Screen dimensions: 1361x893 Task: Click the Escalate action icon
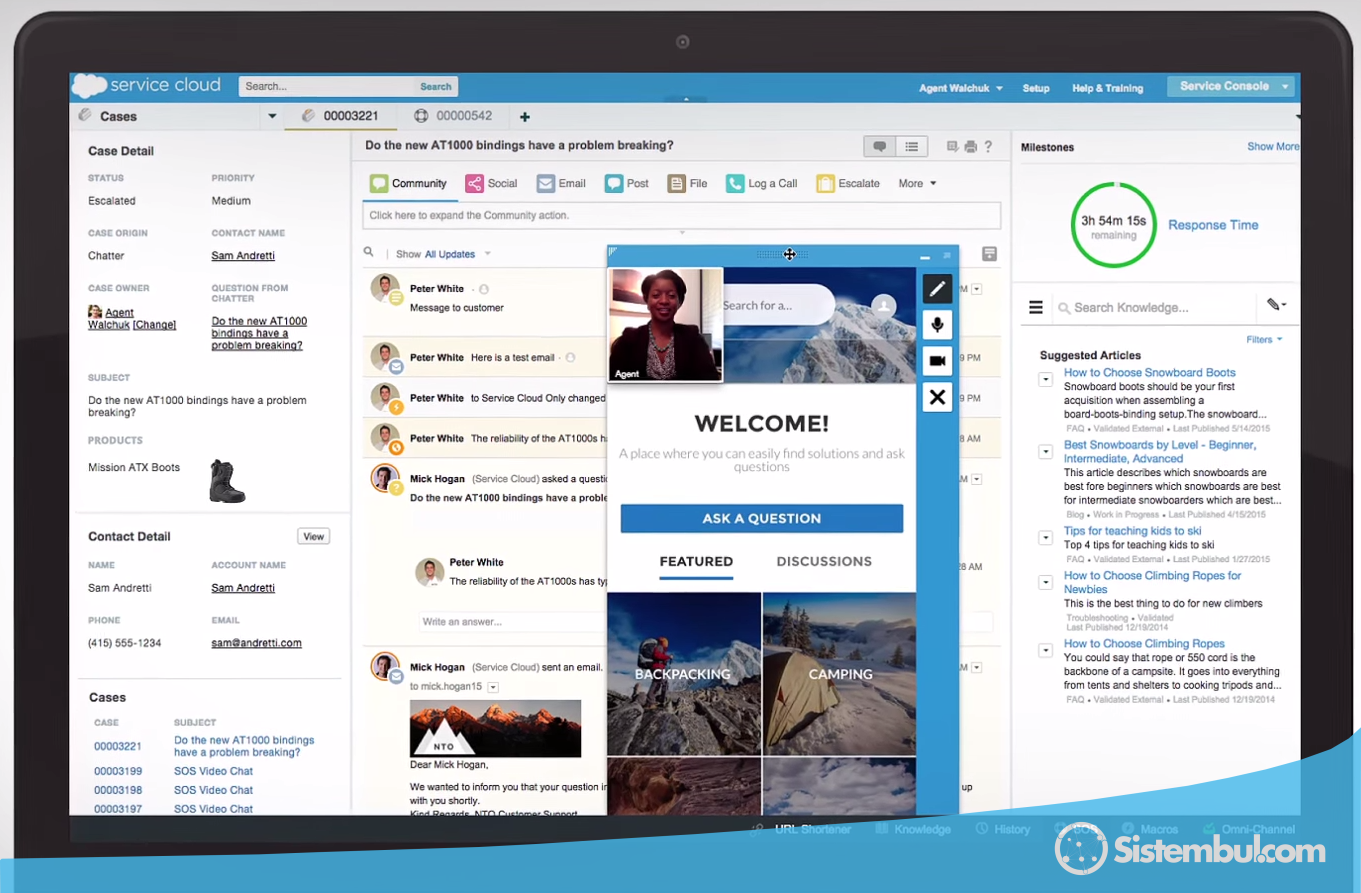click(825, 184)
